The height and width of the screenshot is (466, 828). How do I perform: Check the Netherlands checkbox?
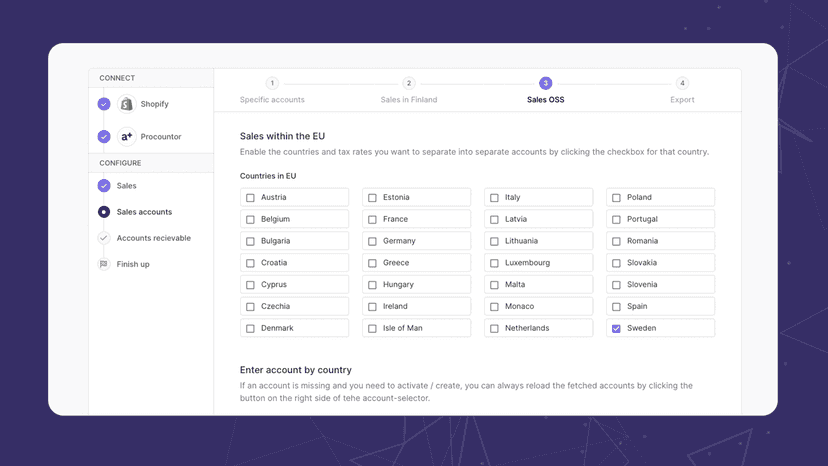coord(494,329)
